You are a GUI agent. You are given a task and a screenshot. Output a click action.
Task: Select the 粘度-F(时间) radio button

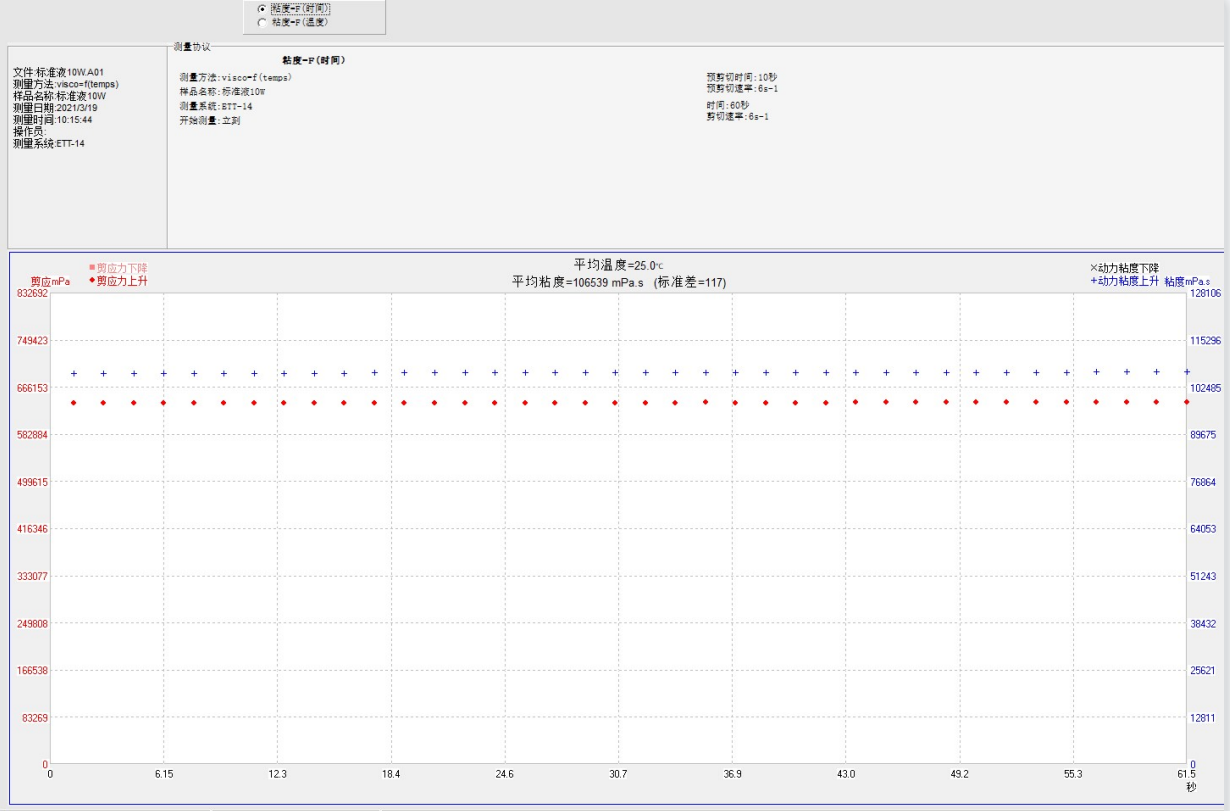(263, 8)
